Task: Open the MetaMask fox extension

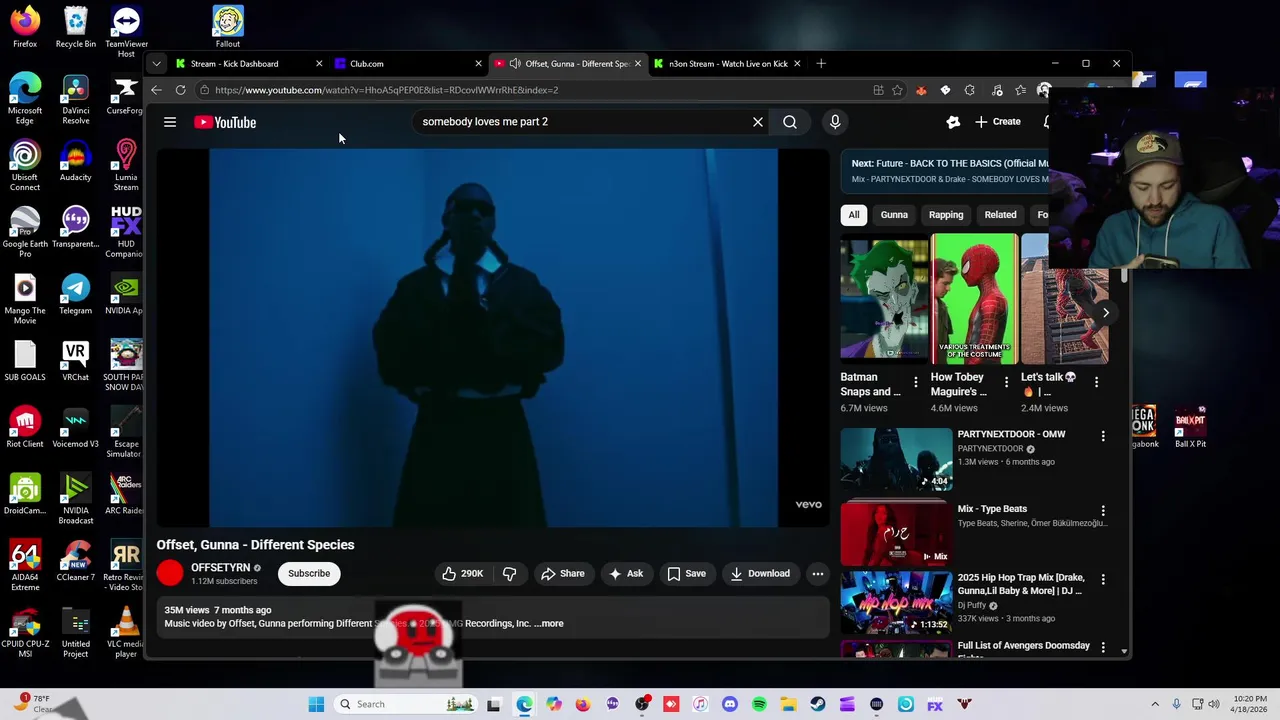Action: (921, 90)
